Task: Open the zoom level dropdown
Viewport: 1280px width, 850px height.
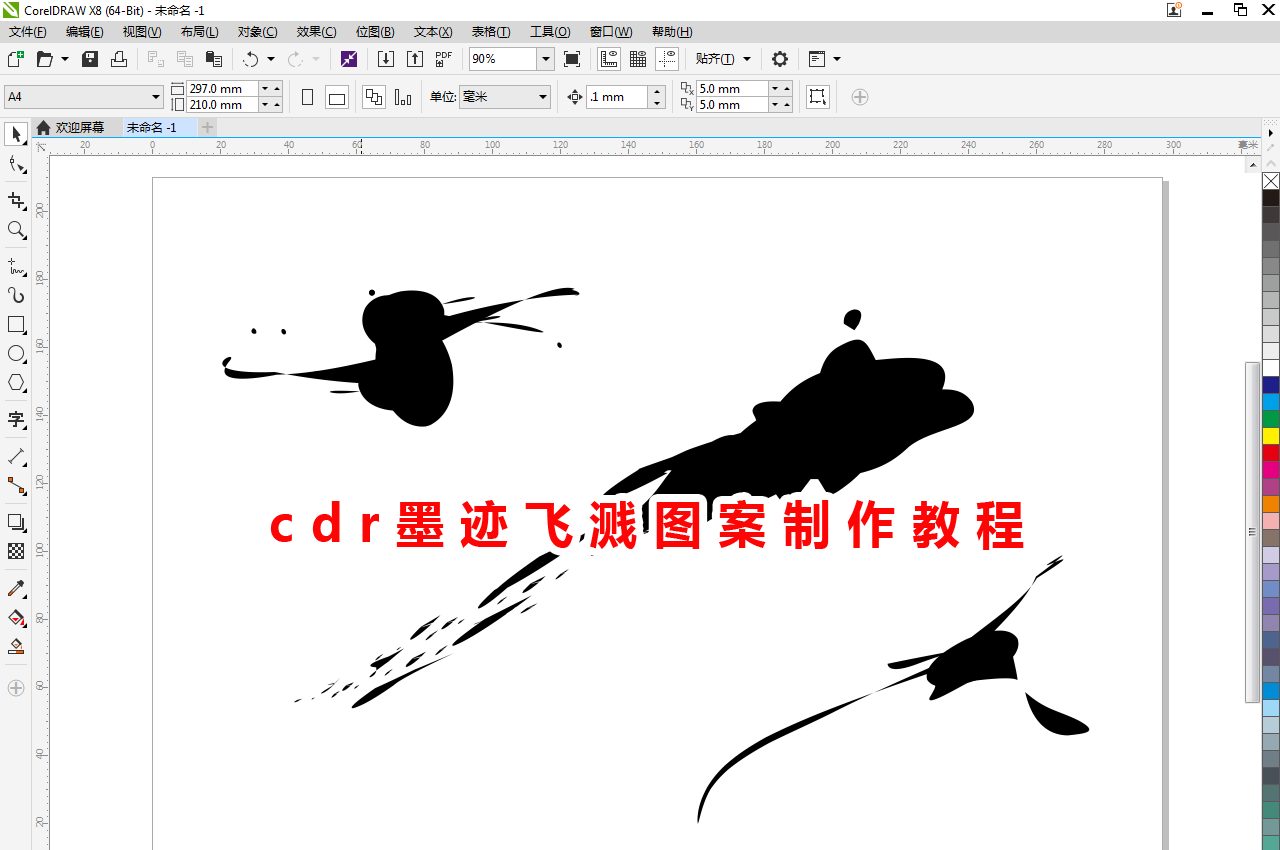Action: [x=546, y=58]
